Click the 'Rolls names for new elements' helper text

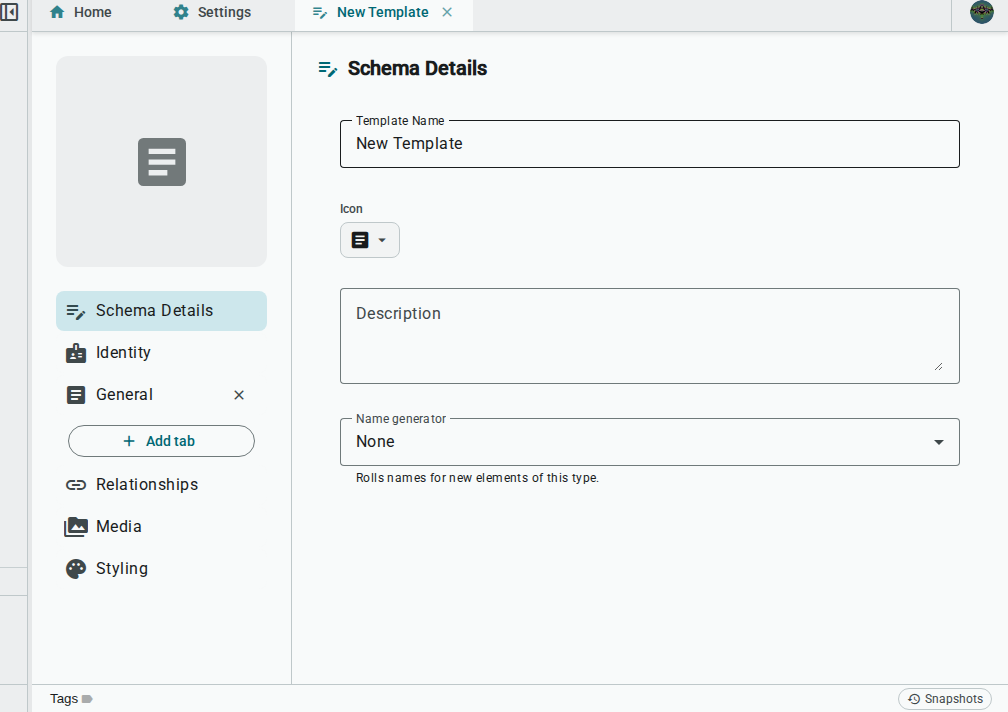[x=477, y=478]
